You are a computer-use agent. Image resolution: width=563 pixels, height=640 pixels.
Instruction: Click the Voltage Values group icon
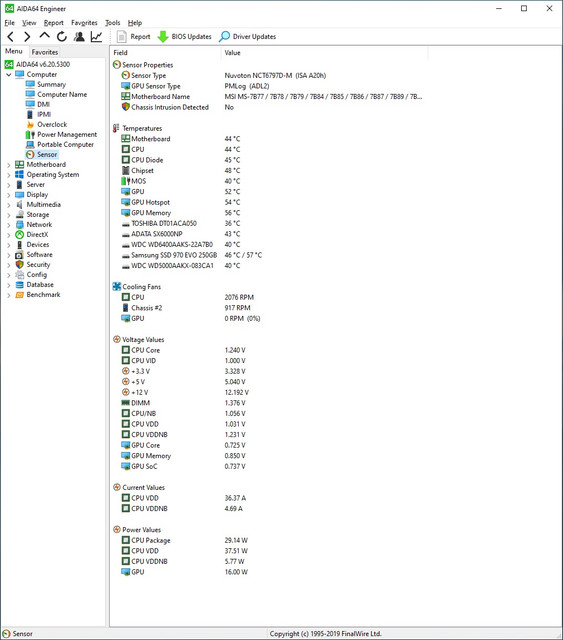pyautogui.click(x=117, y=340)
